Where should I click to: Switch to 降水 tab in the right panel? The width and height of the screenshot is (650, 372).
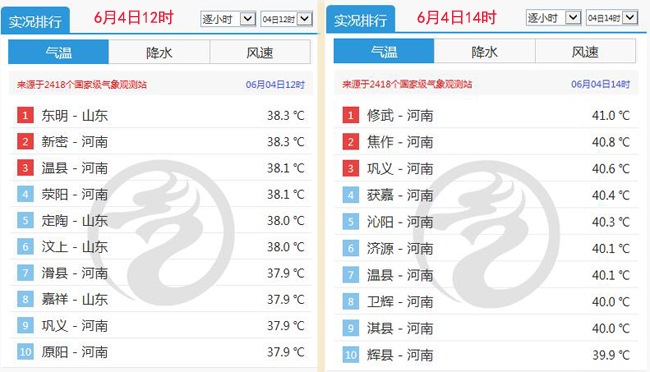[x=485, y=51]
